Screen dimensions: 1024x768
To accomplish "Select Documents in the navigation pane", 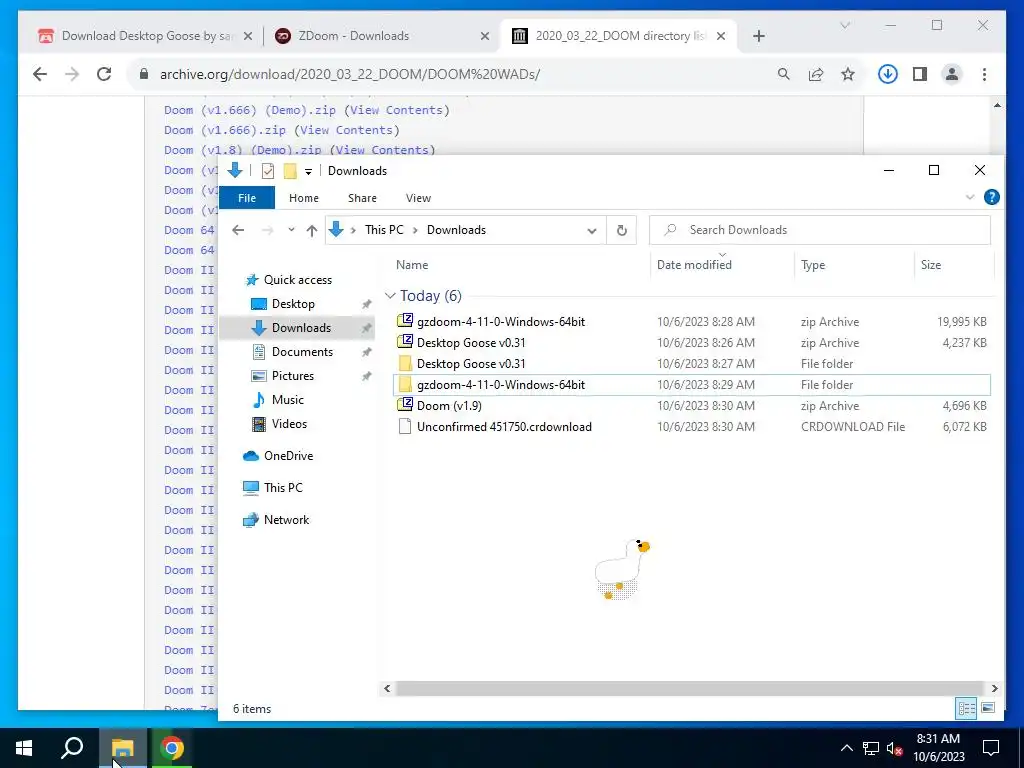I will 302,351.
